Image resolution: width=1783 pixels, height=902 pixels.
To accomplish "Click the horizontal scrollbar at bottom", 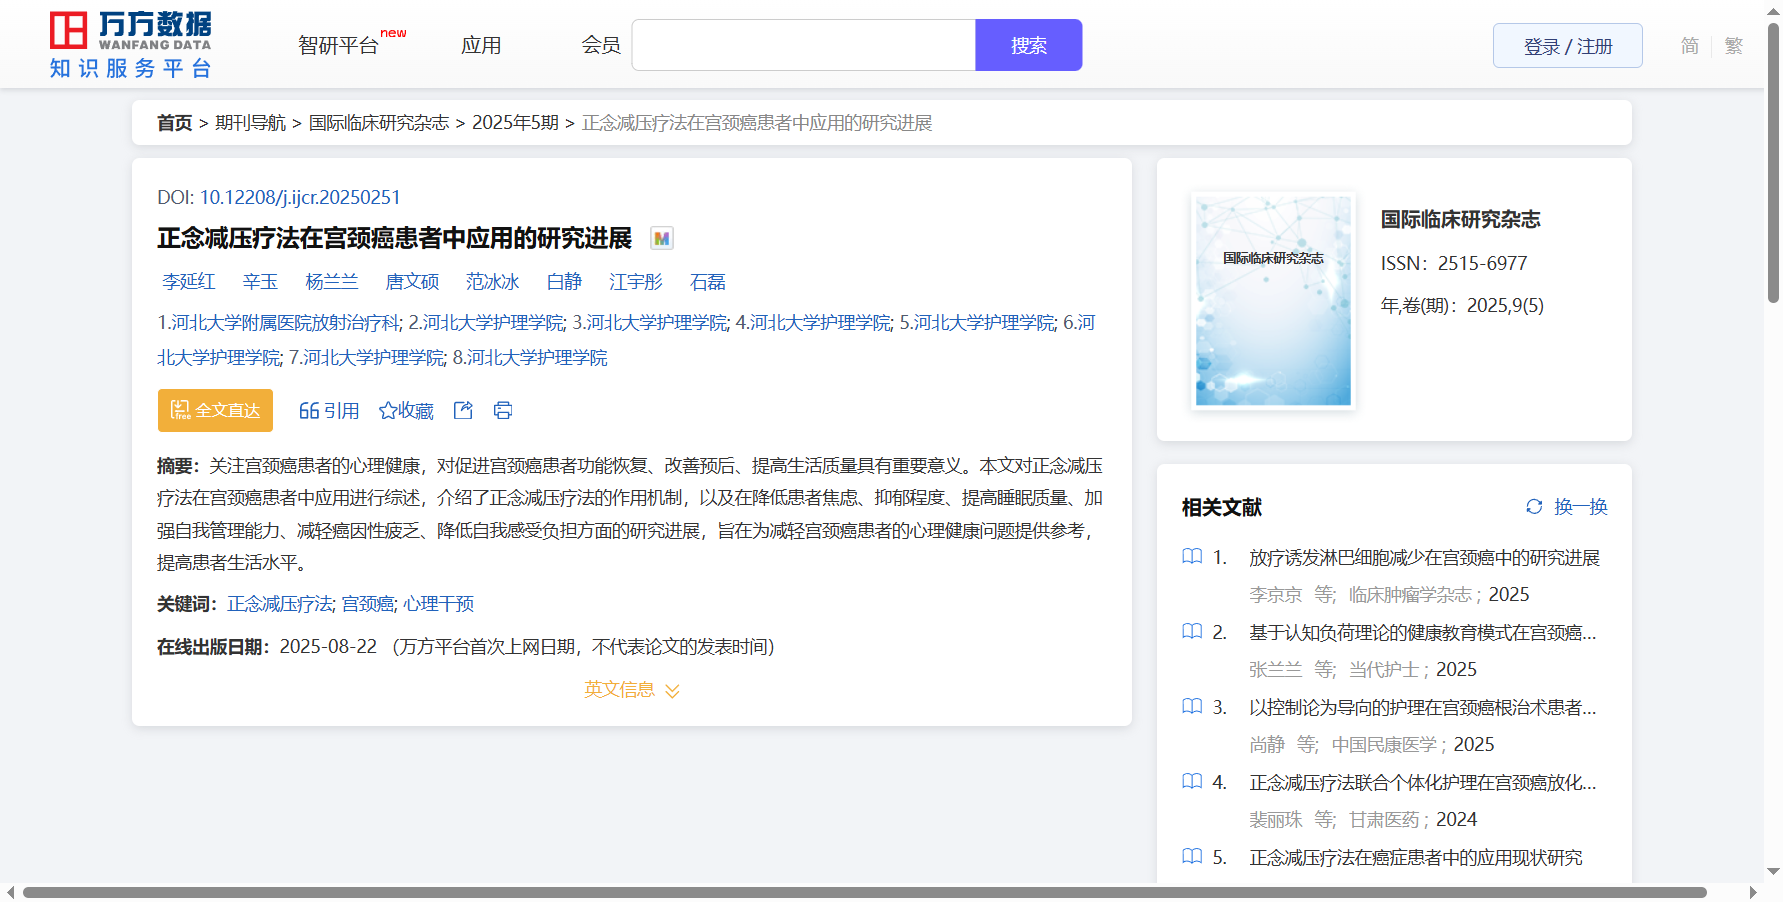I will (864, 892).
